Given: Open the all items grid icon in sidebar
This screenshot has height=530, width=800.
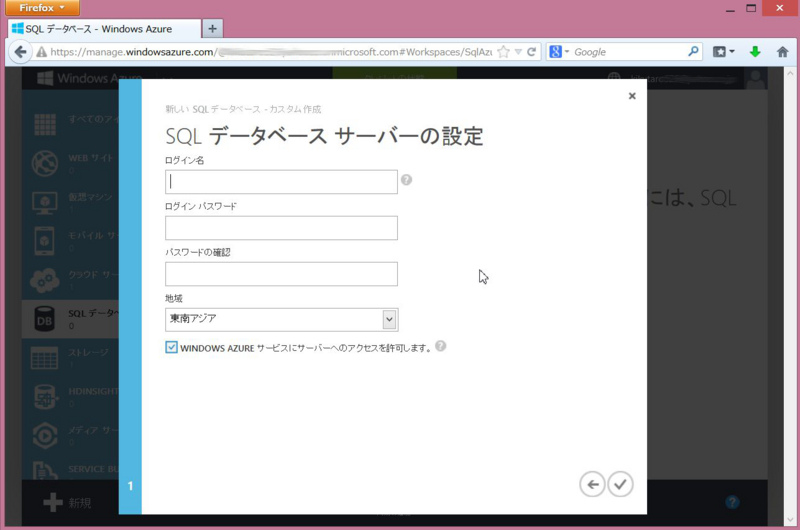Looking at the screenshot, I should [x=45, y=124].
